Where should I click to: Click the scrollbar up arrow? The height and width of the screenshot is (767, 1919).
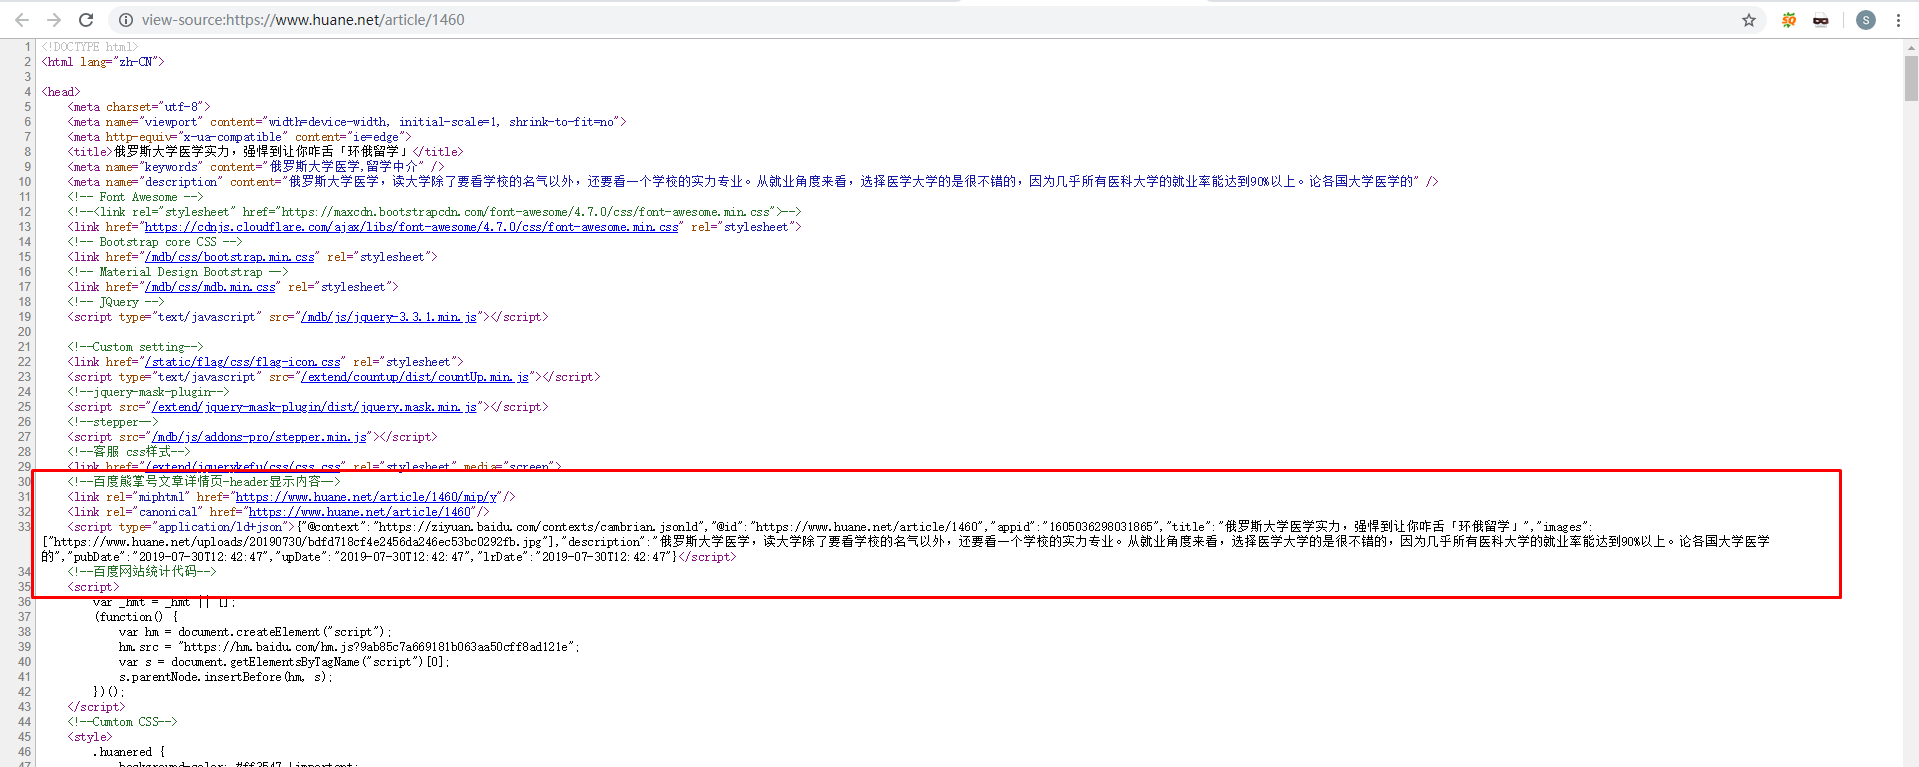pos(1911,46)
